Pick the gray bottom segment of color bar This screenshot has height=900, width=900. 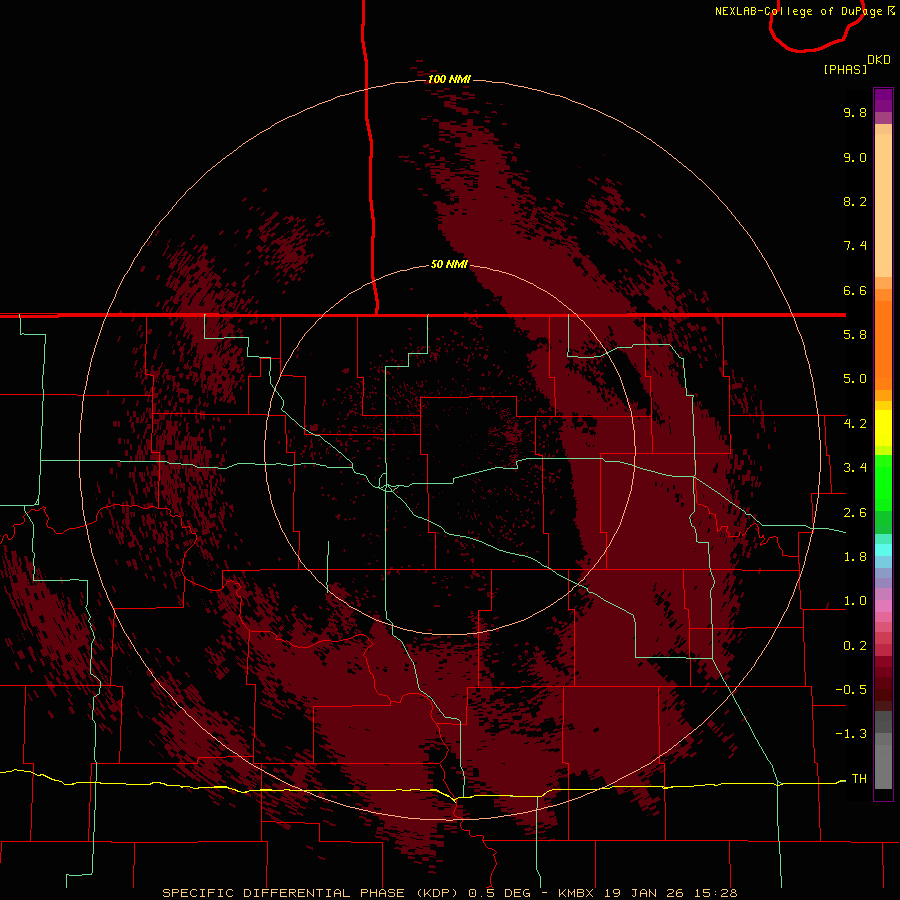coord(883,766)
